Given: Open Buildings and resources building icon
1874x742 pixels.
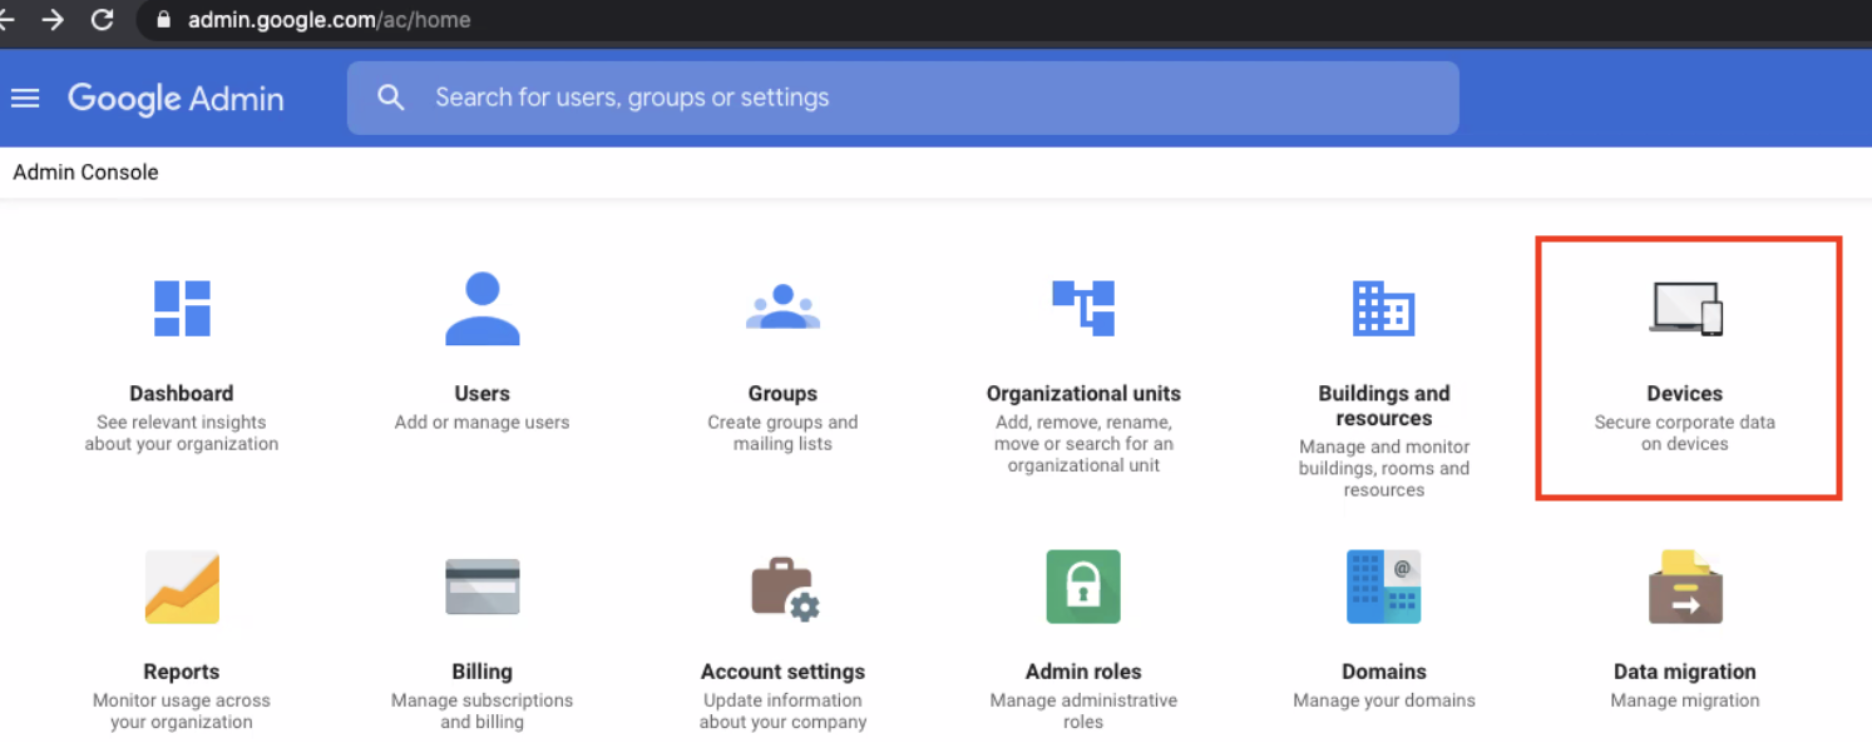Looking at the screenshot, I should (1384, 308).
